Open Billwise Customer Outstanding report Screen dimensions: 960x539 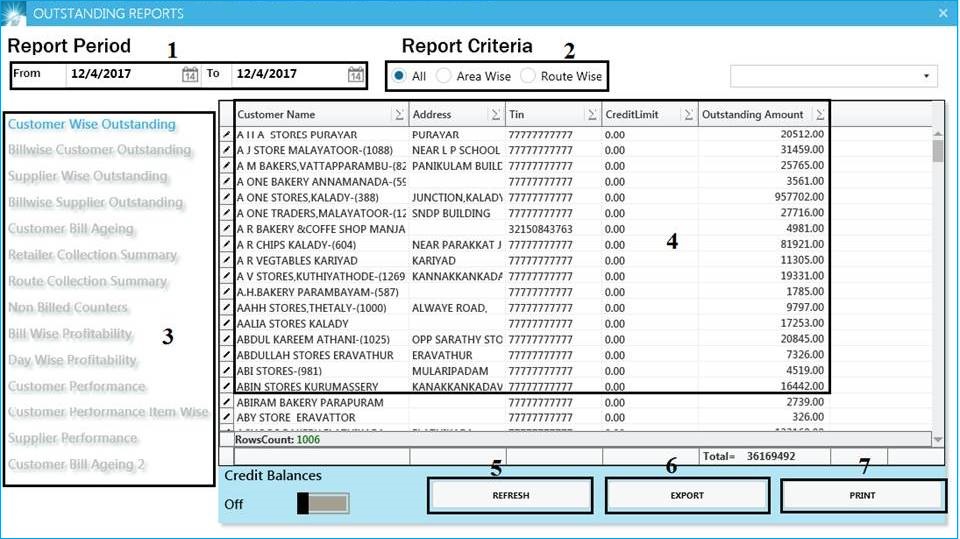pos(99,150)
